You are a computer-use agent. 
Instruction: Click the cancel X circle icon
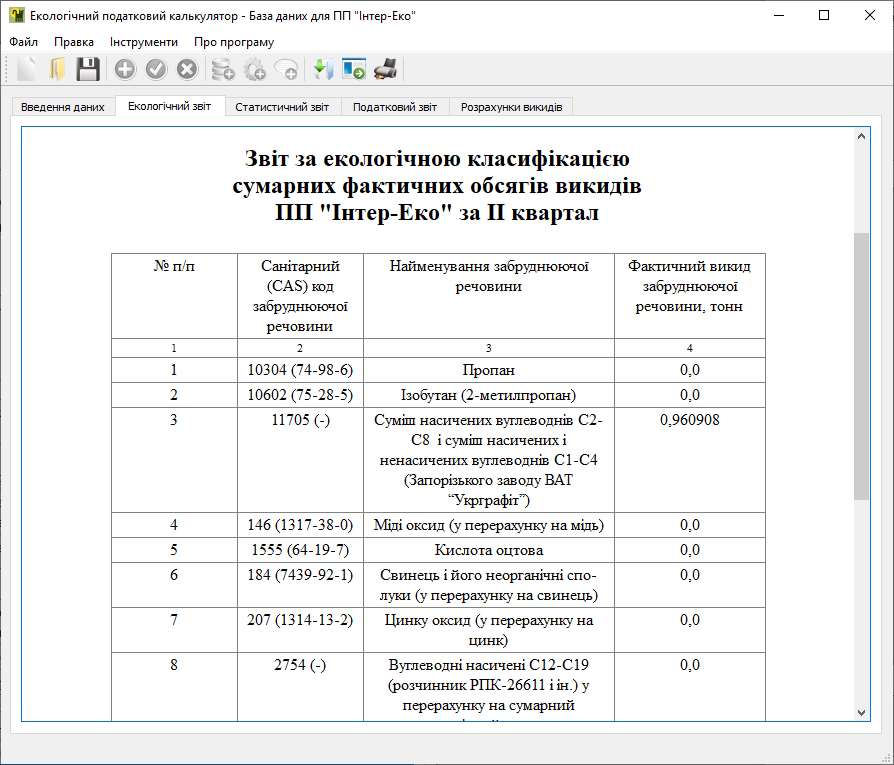point(186,70)
